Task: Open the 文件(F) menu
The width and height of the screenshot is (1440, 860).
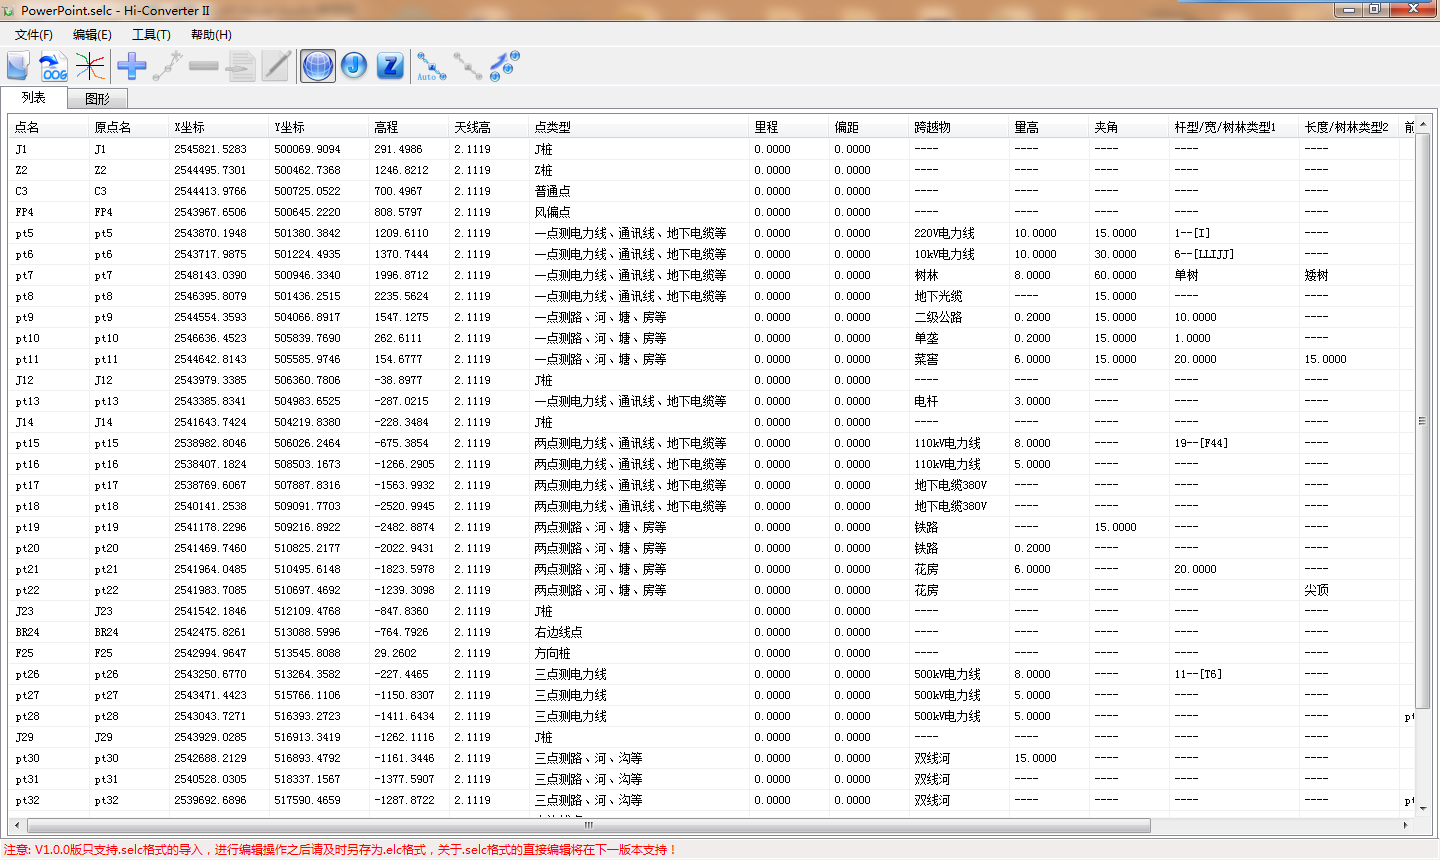Action: [x=34, y=35]
